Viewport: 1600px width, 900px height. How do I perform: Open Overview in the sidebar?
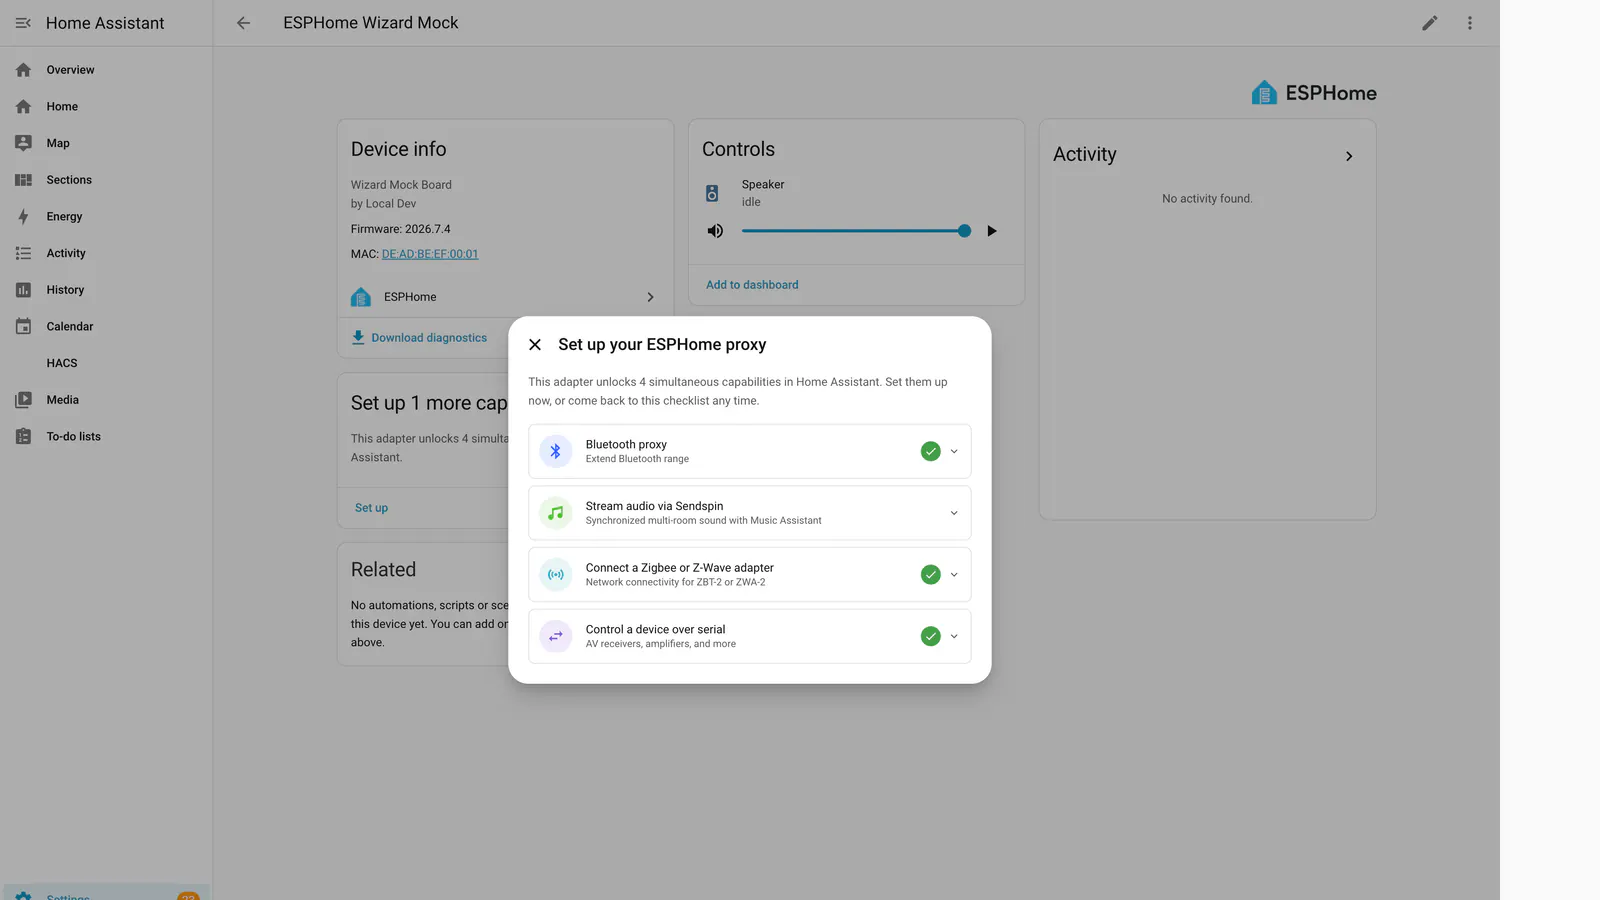click(106, 70)
